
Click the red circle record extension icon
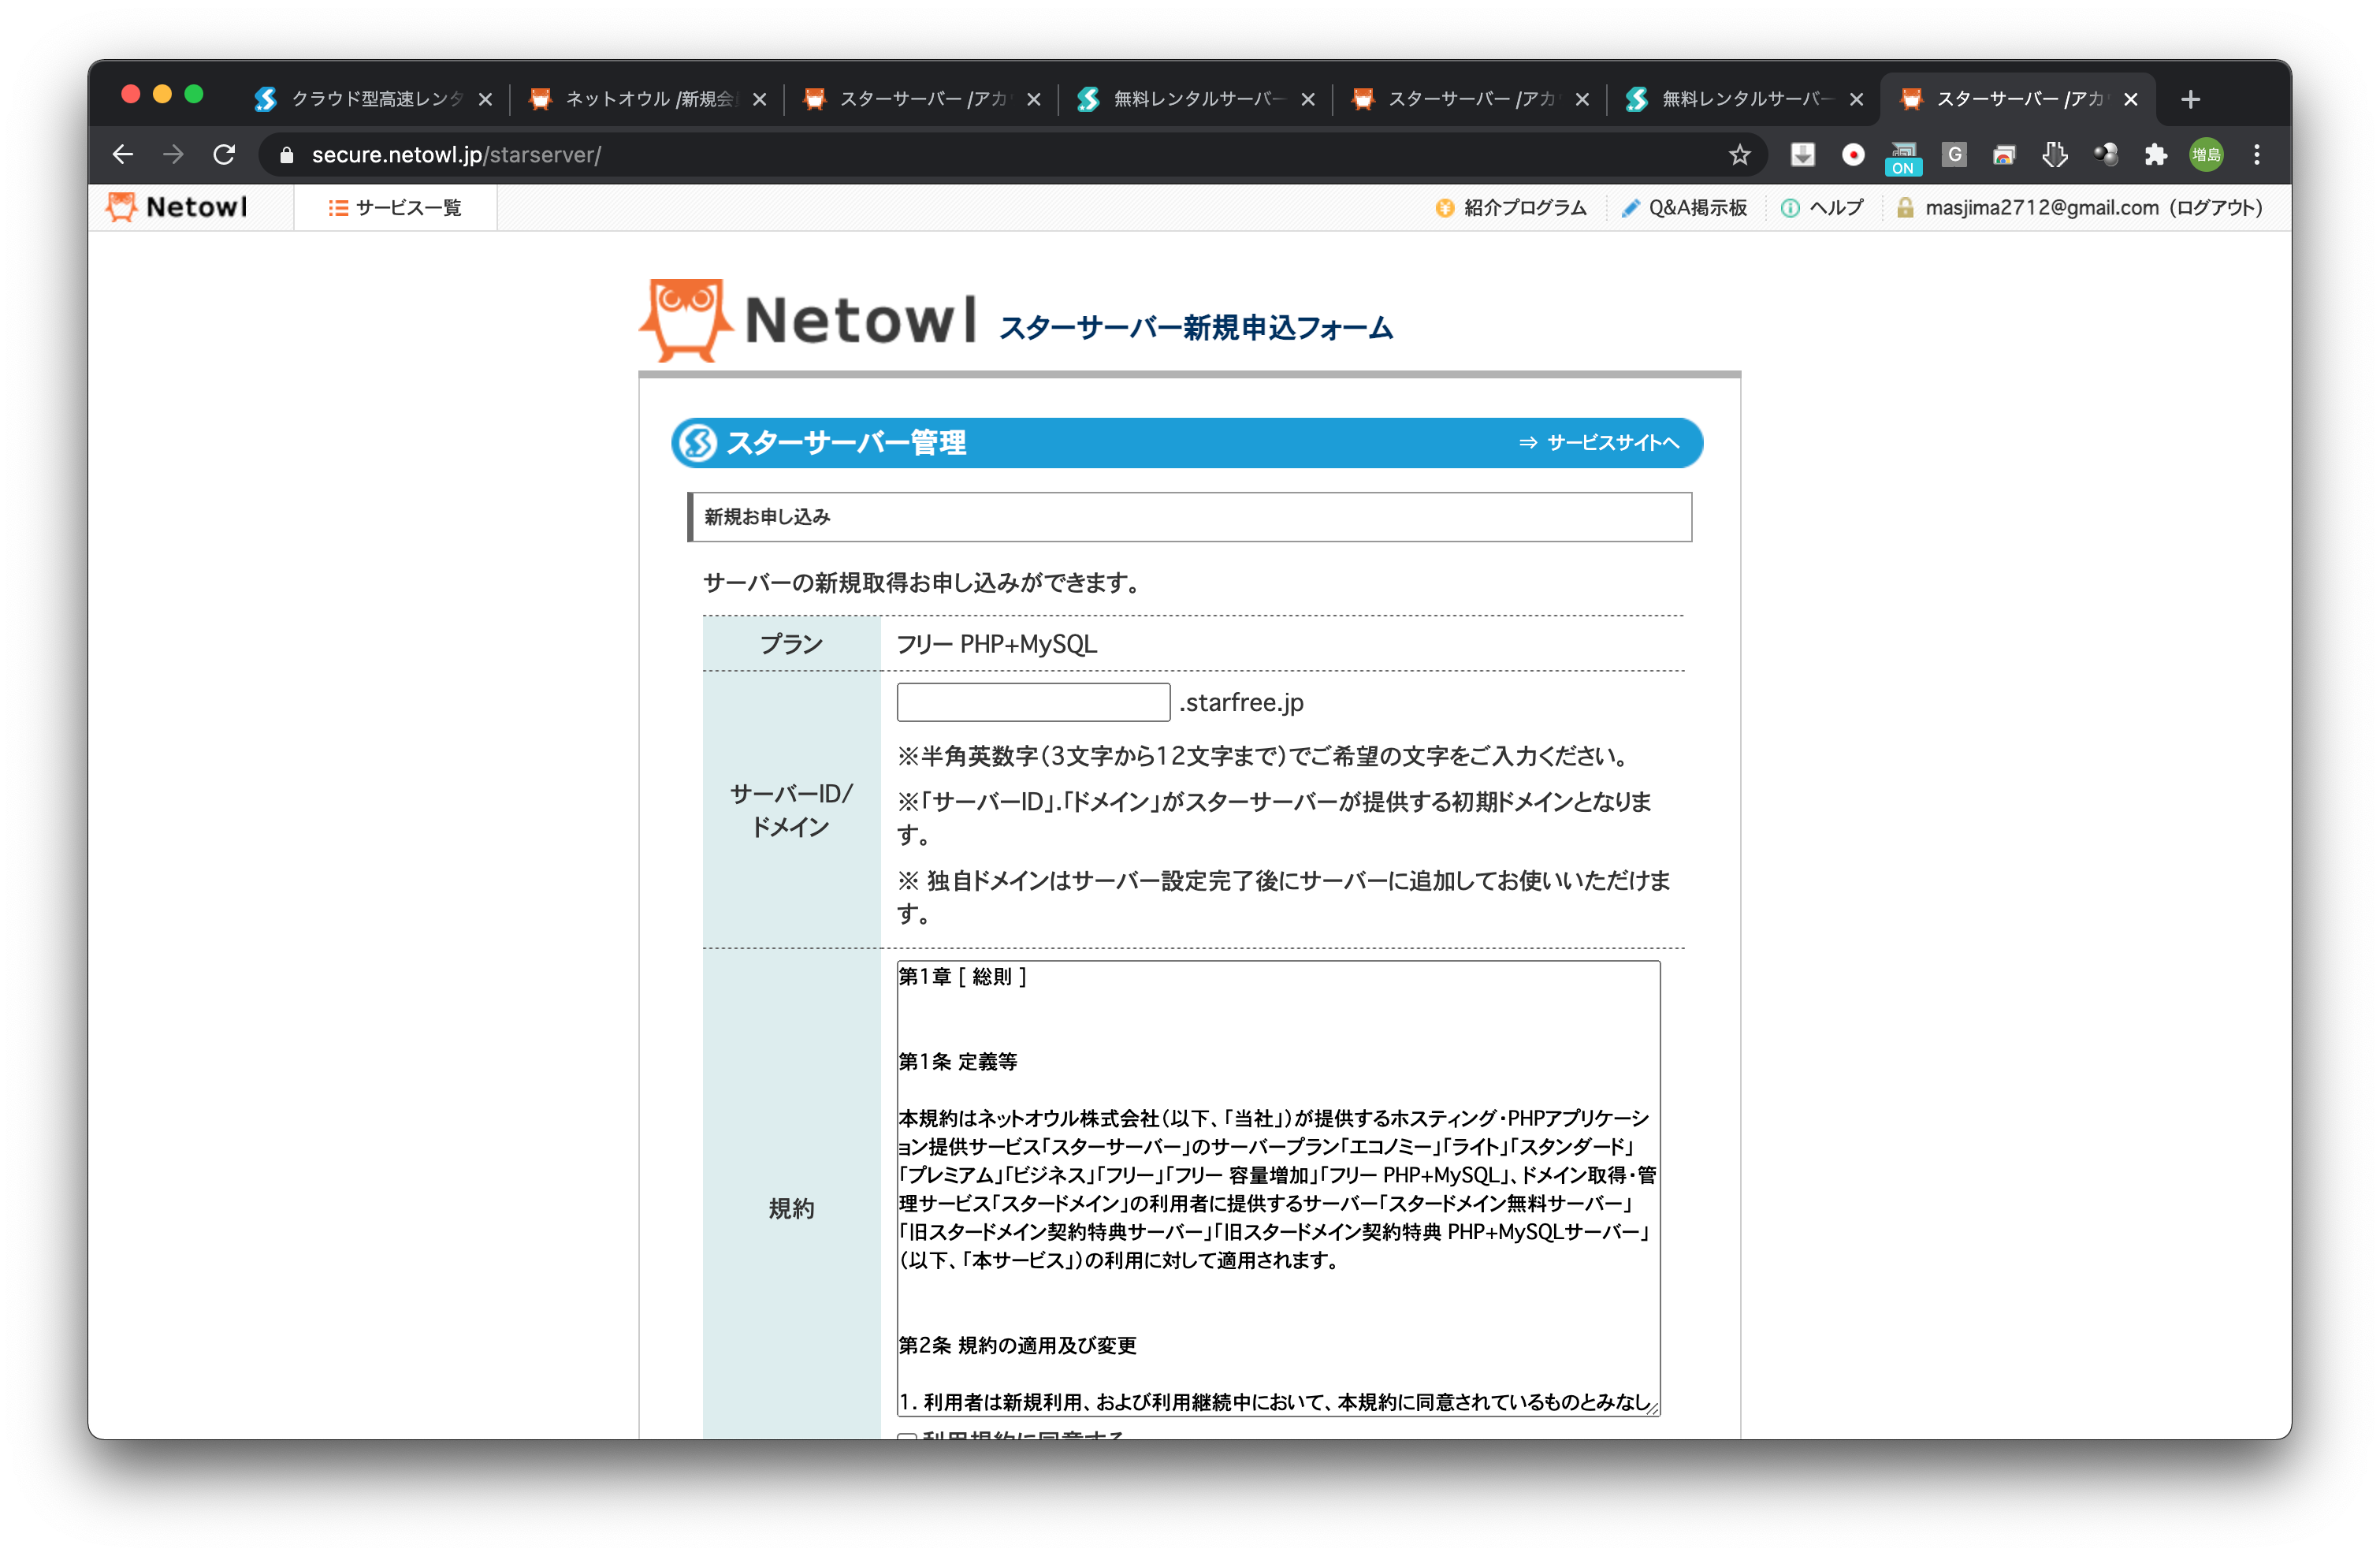[1853, 155]
